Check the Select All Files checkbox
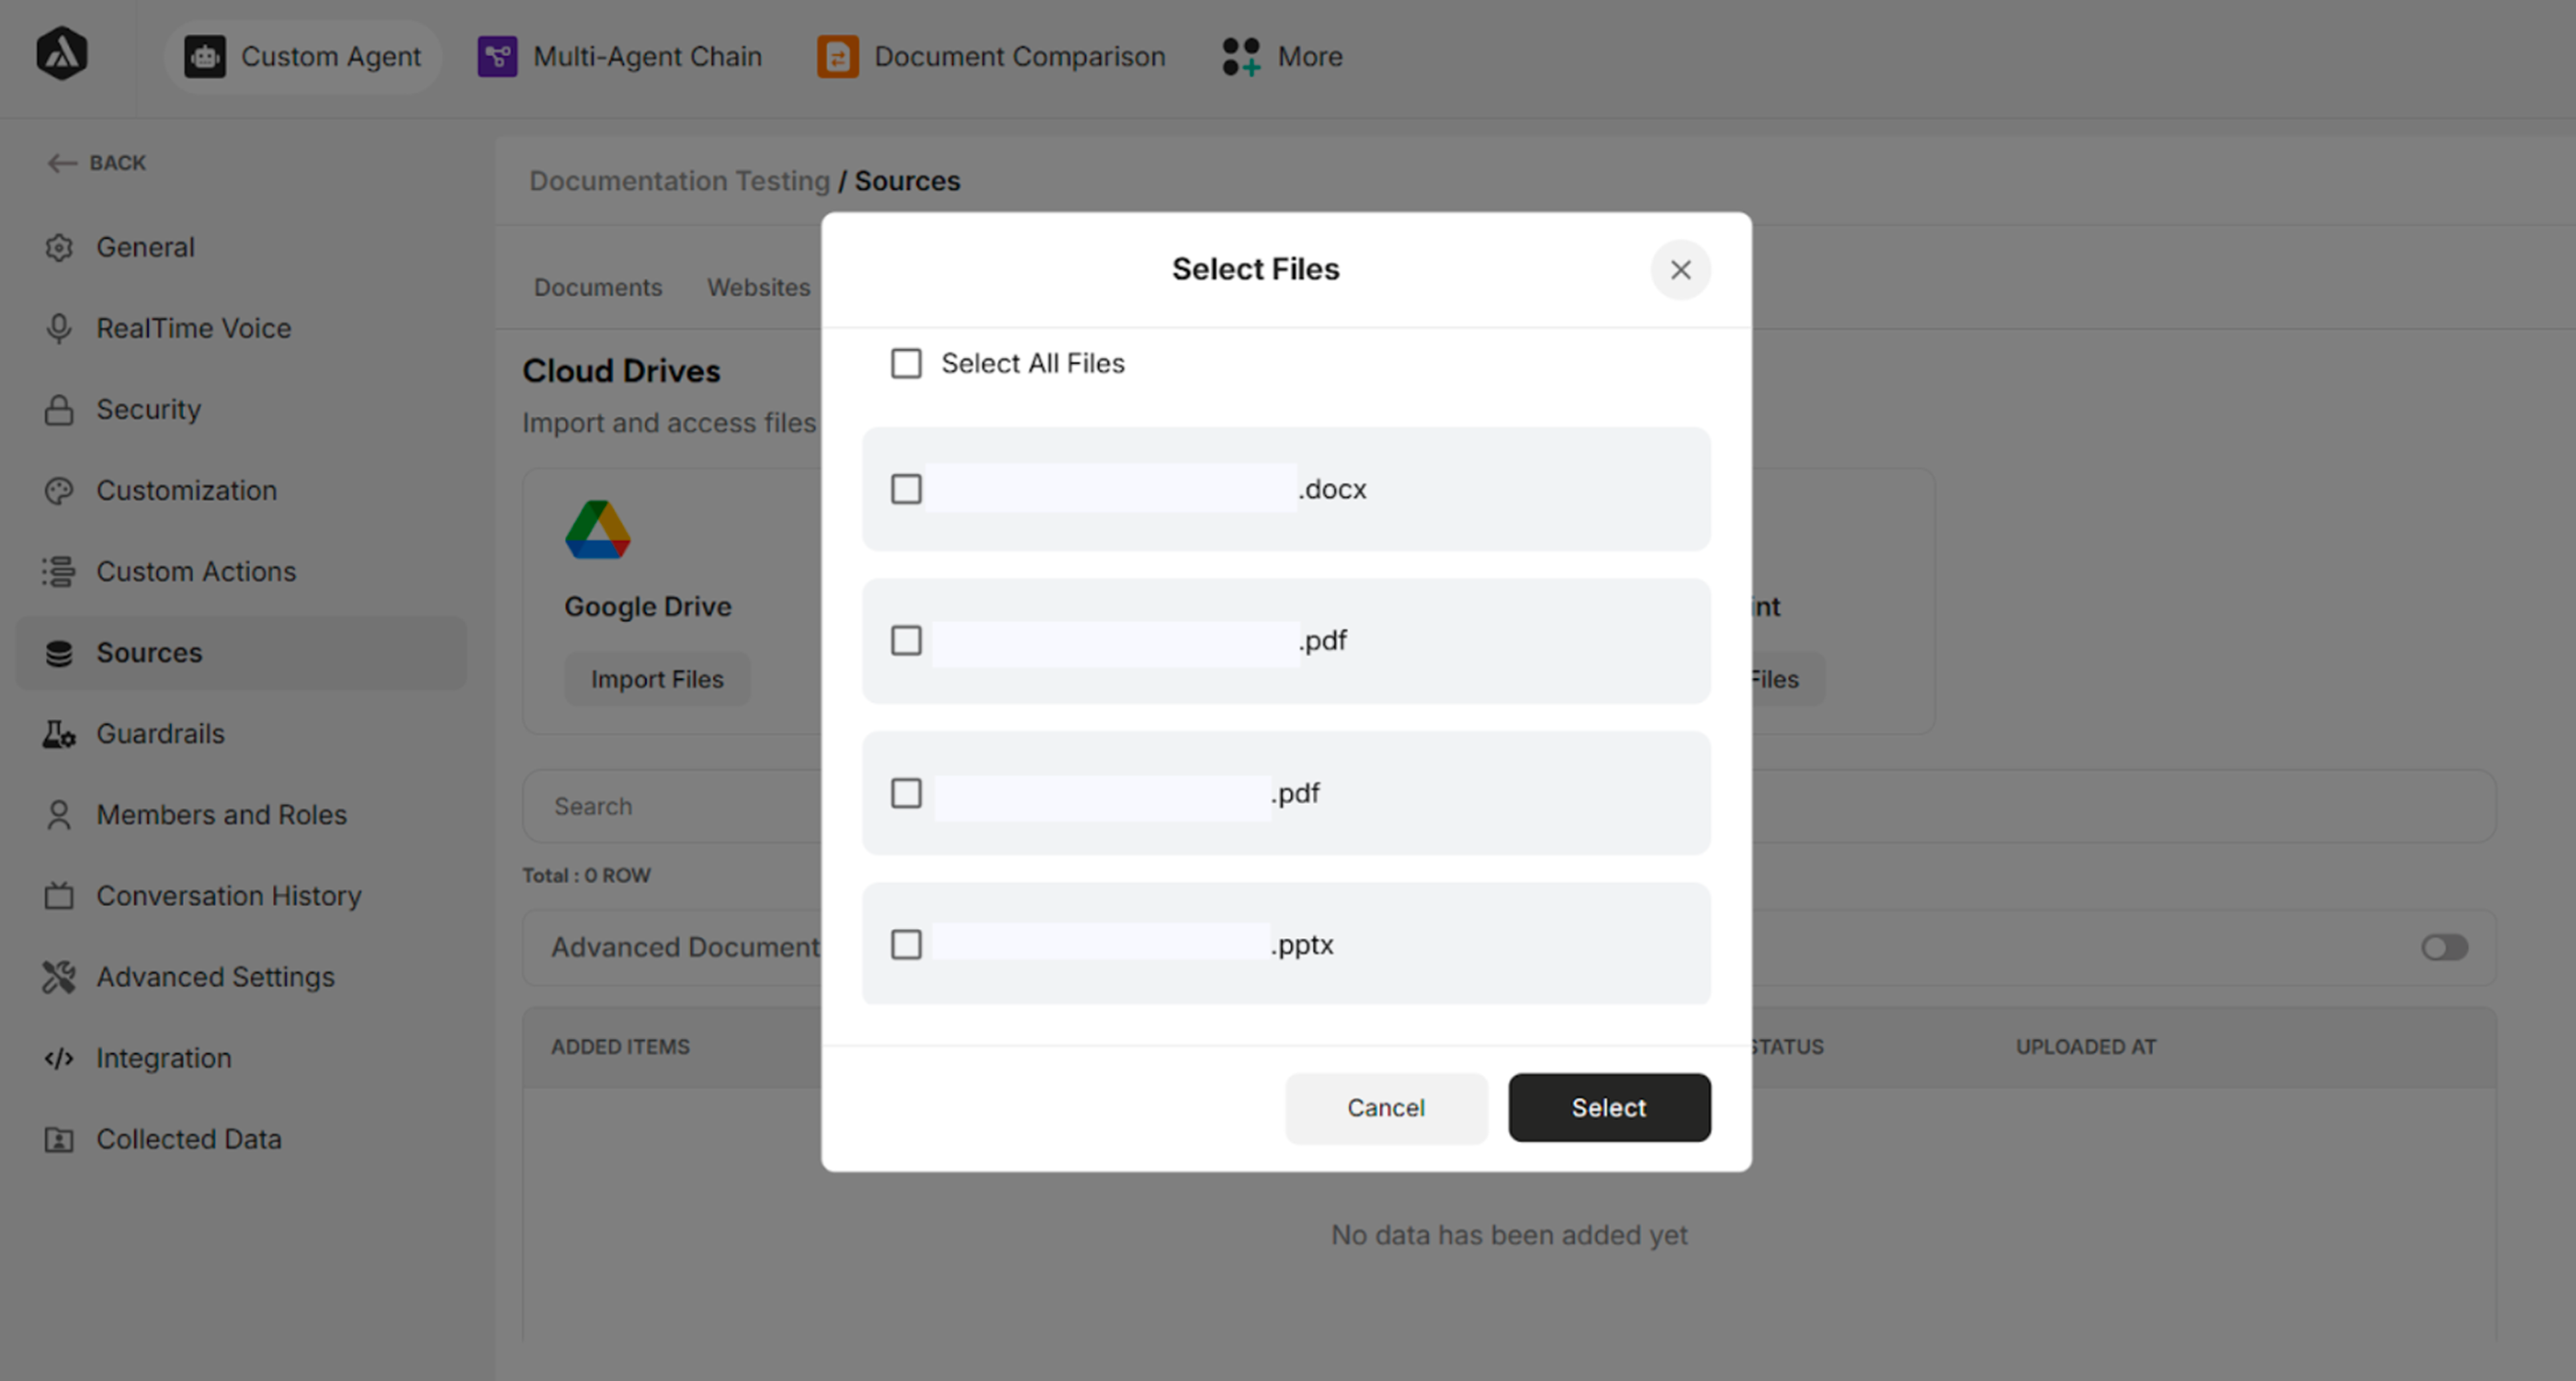Screen dimensions: 2576x1381 [x=905, y=363]
